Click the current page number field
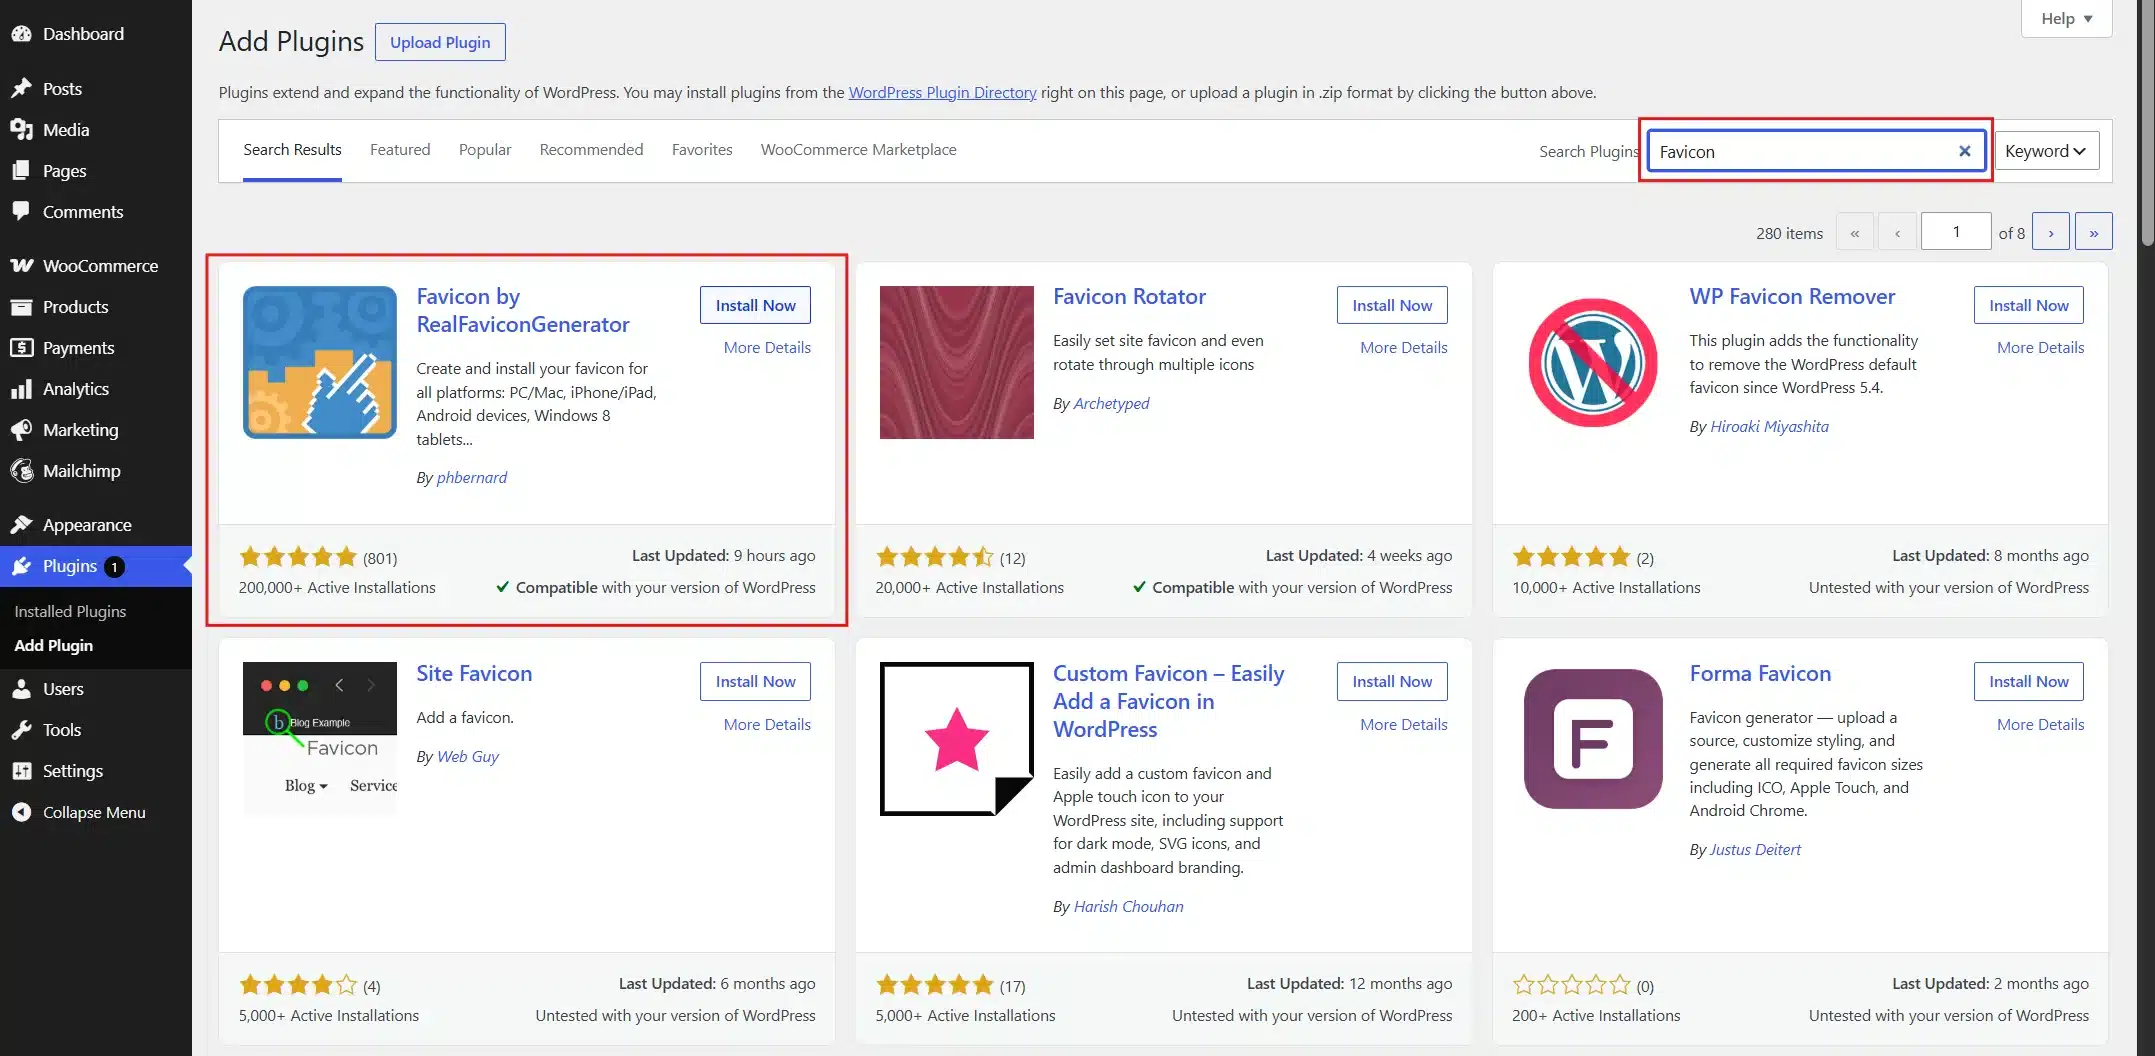 click(1956, 232)
